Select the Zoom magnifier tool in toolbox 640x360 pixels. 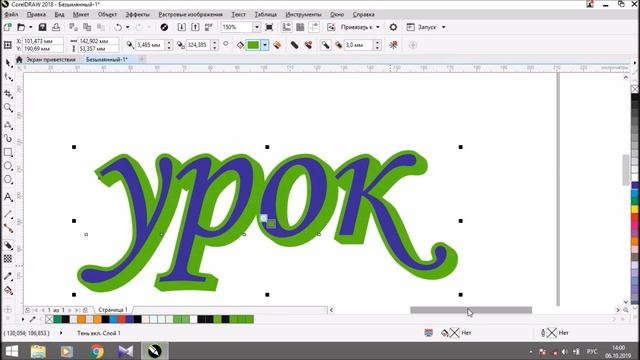8,108
